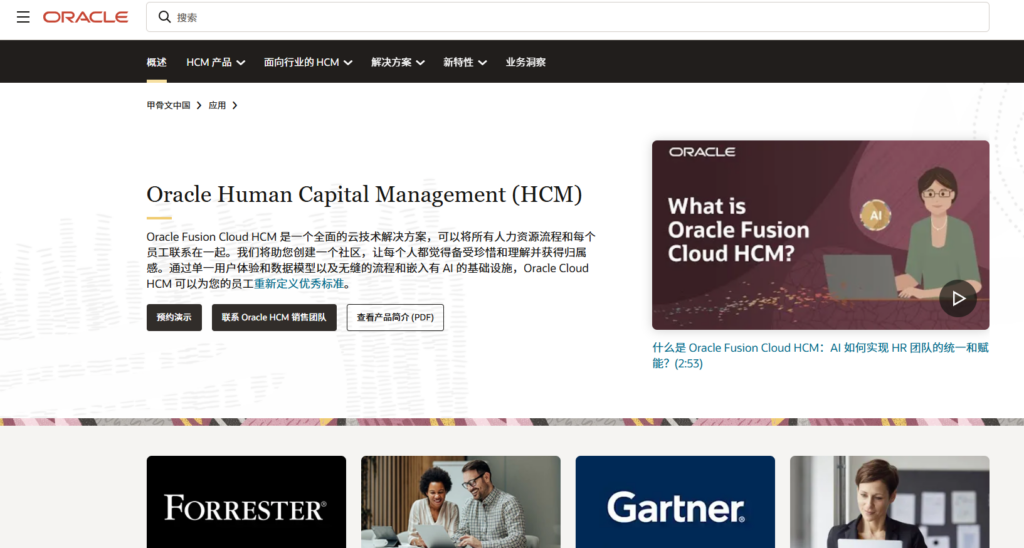Follow the 甲骨文中国 breadcrumb link
Image resolution: width=1024 pixels, height=548 pixels.
[x=168, y=105]
